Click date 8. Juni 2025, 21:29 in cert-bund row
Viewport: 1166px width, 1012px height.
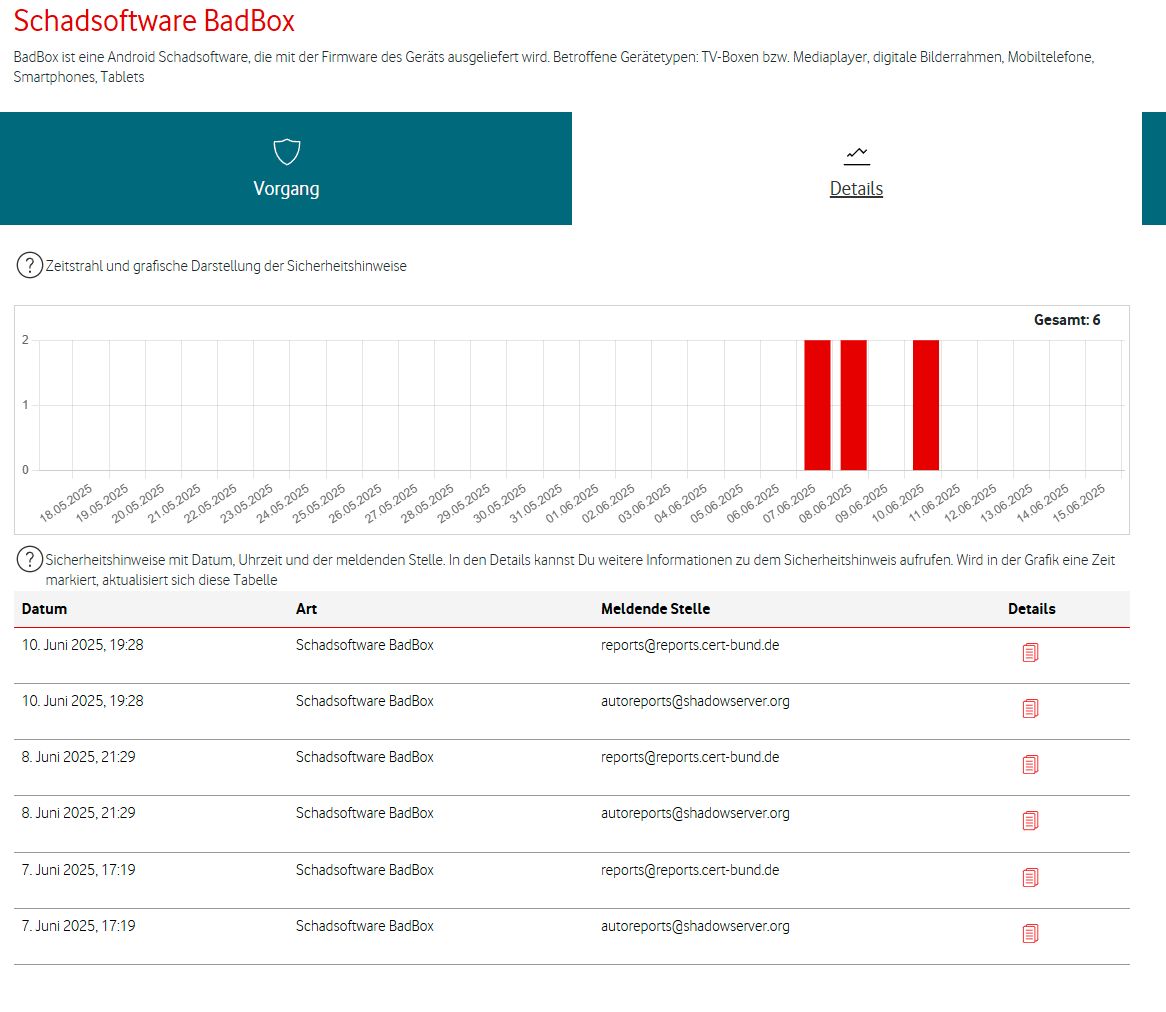click(x=79, y=757)
